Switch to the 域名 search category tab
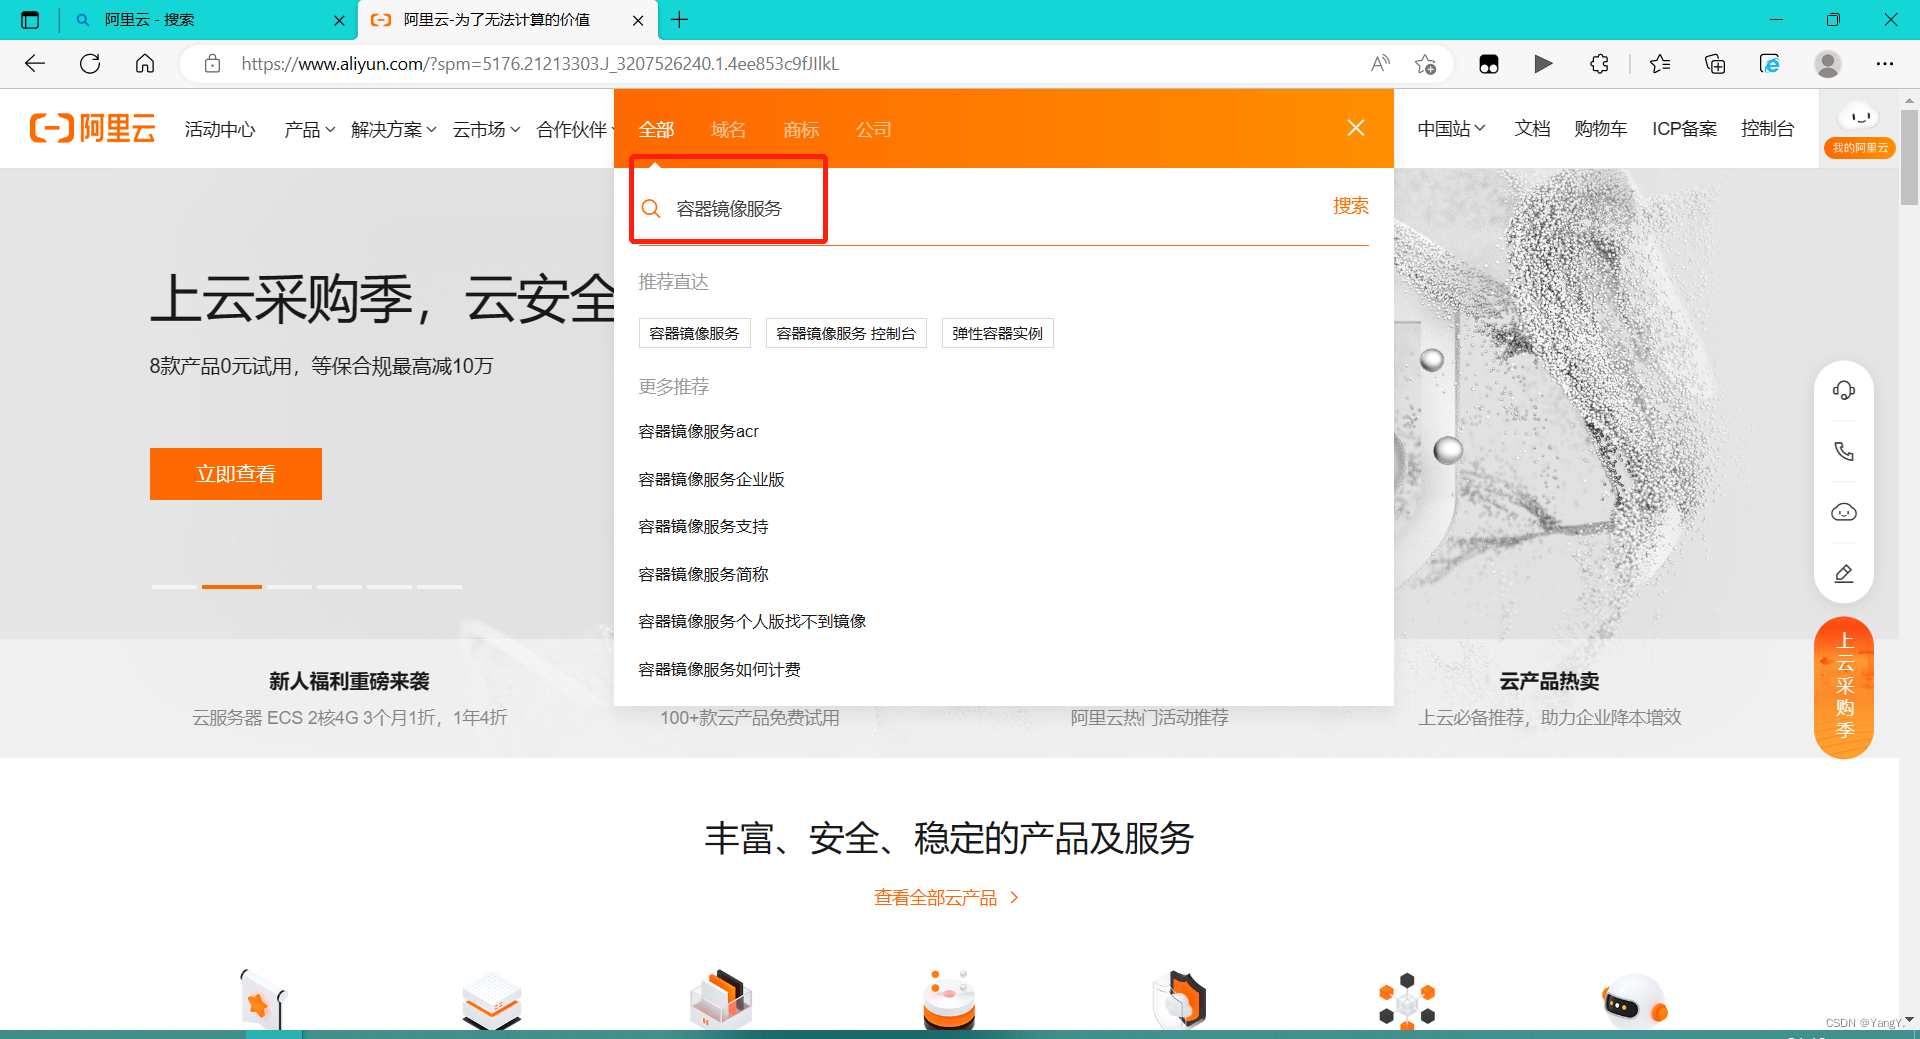Image resolution: width=1920 pixels, height=1039 pixels. click(728, 128)
